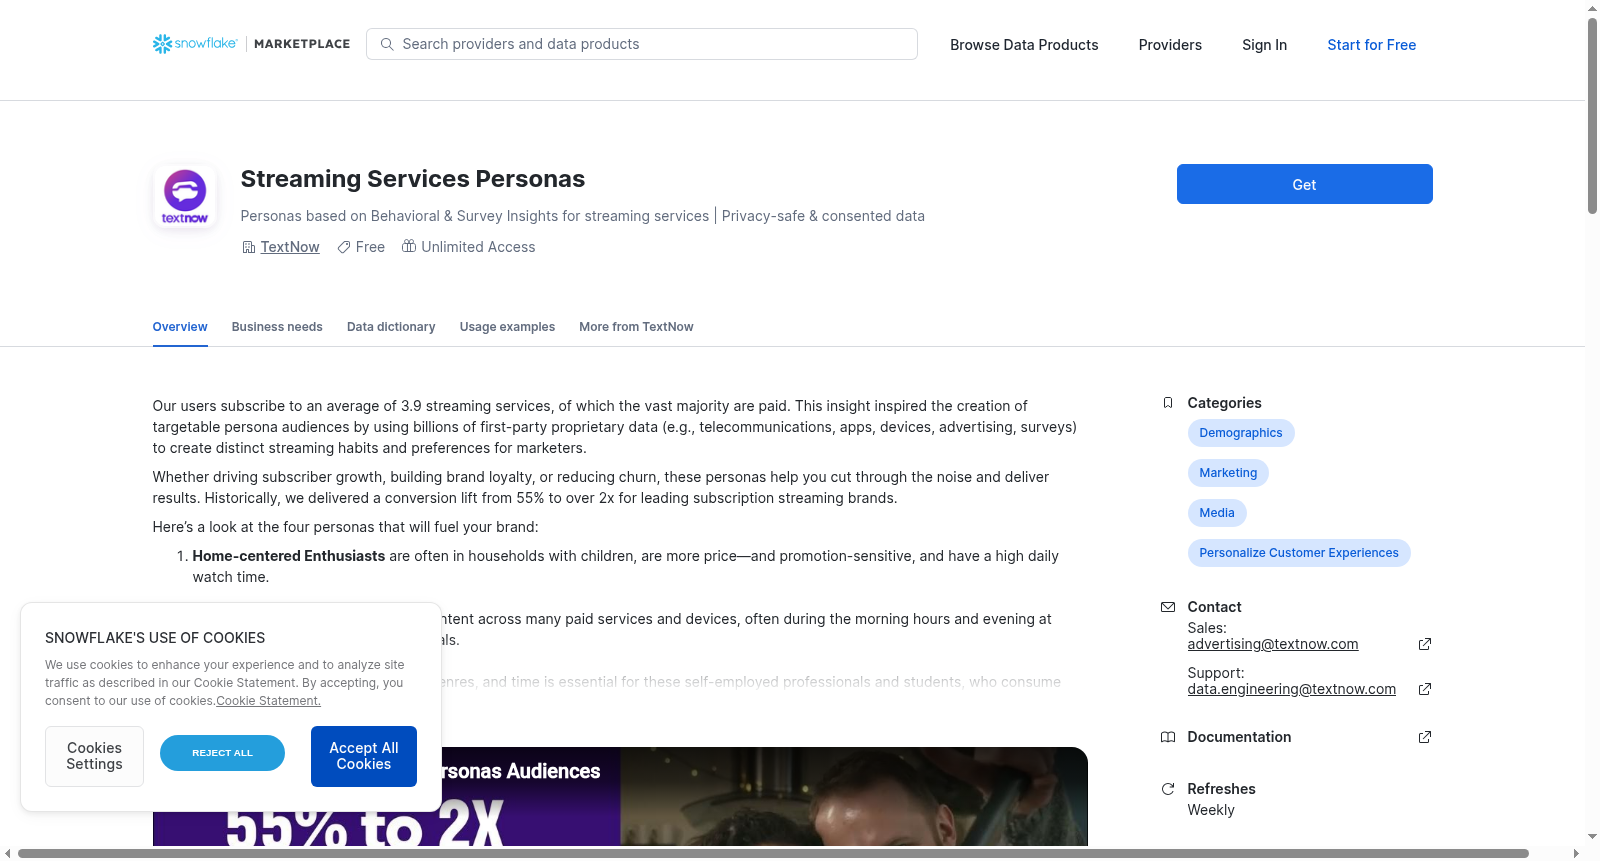Viewport: 1600px width, 861px height.
Task: Open sales email external link icon
Action: click(x=1425, y=644)
